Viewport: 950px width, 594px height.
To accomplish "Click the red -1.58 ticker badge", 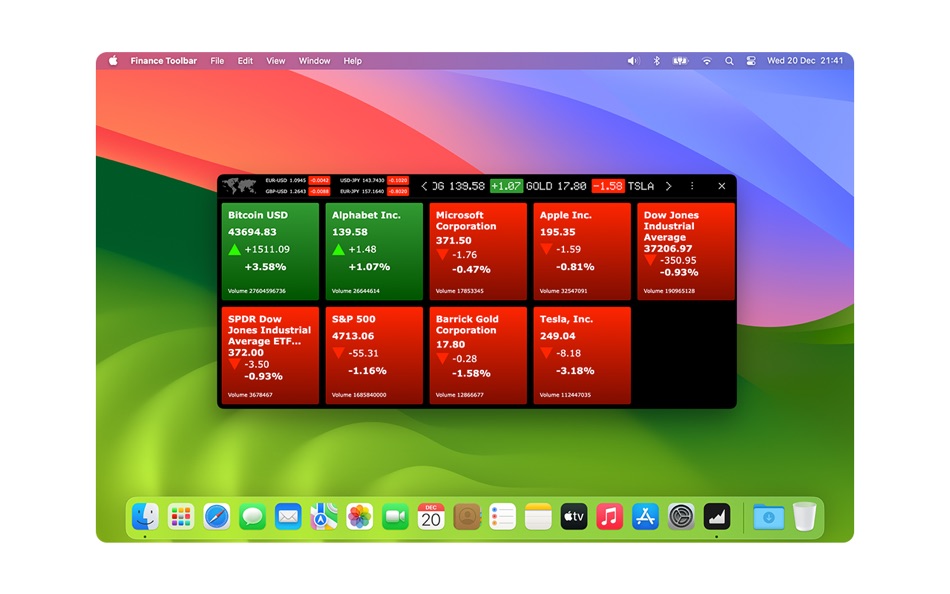I will (x=608, y=186).
